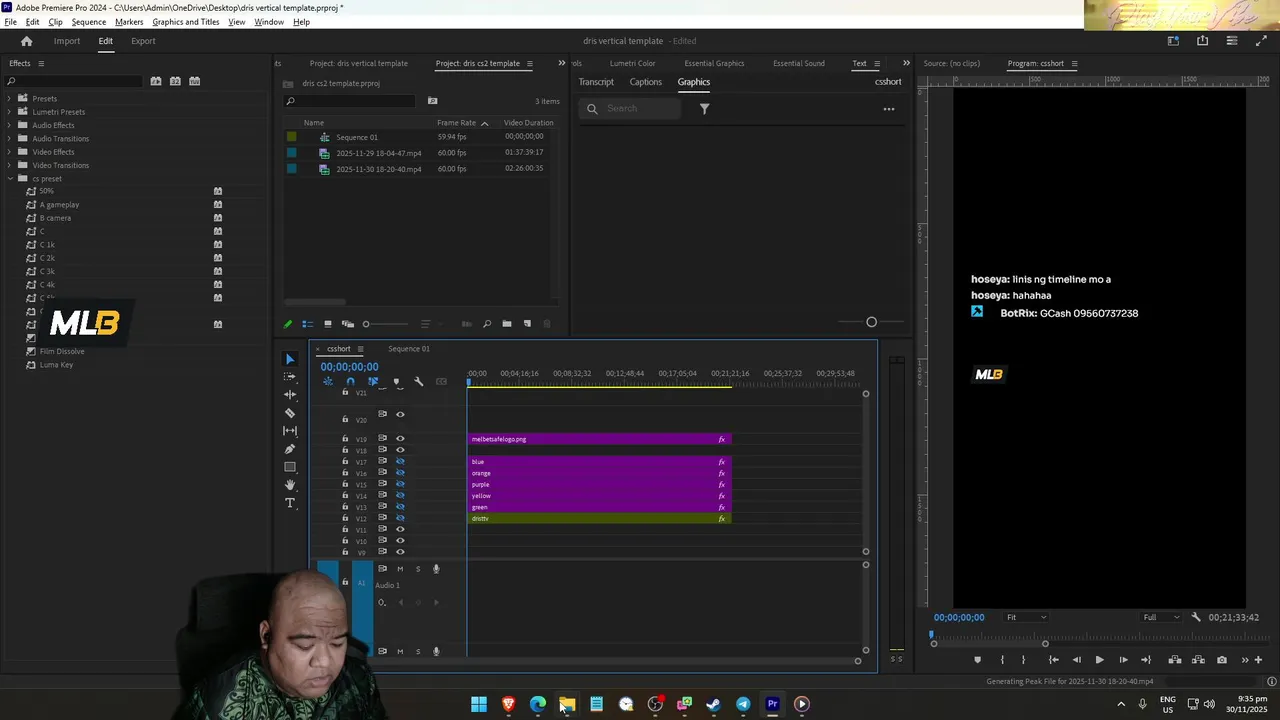Select the Ripple Edit tool

click(290, 395)
